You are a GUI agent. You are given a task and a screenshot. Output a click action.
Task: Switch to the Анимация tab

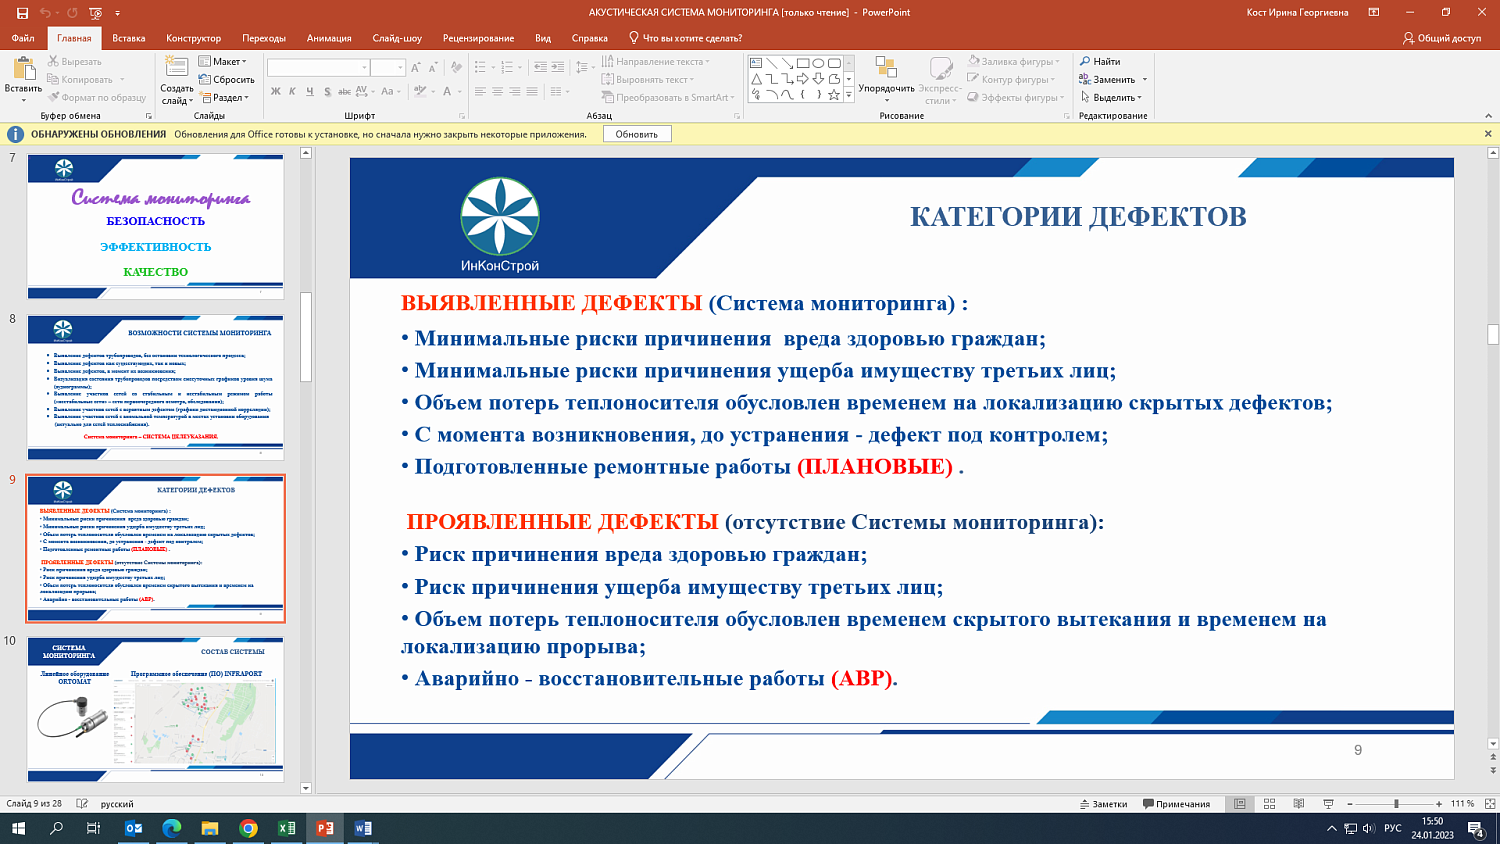(329, 38)
